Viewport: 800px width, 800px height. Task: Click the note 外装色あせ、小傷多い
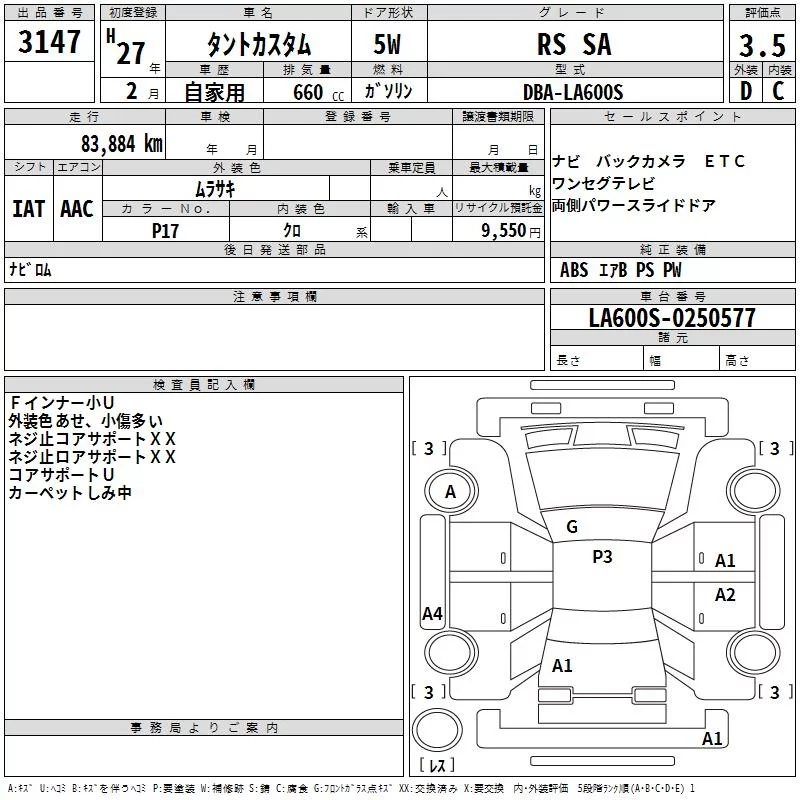86,421
